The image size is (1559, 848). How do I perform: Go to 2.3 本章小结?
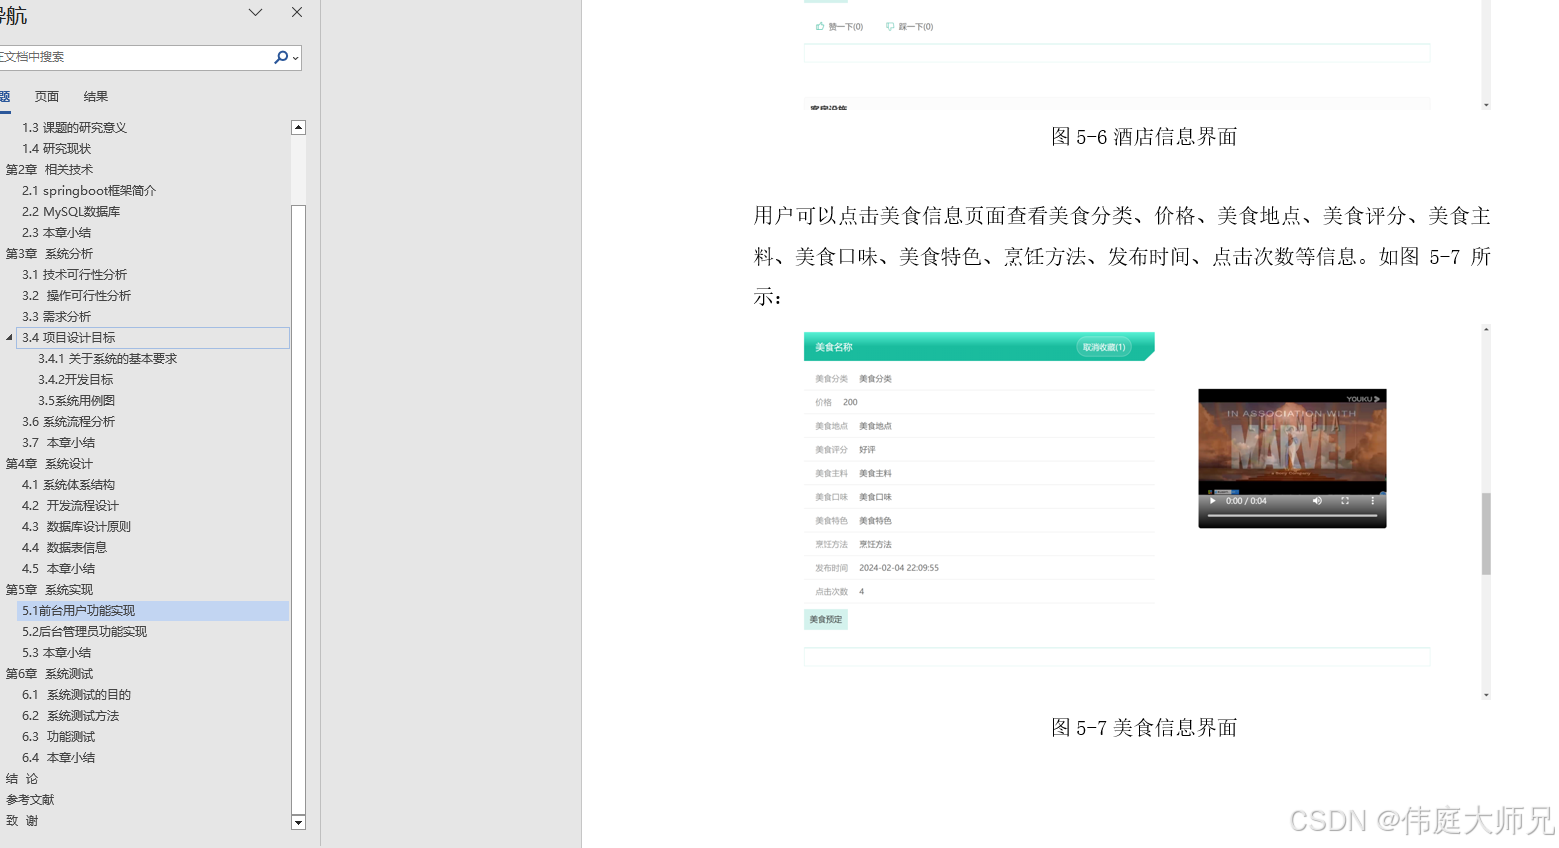[57, 232]
